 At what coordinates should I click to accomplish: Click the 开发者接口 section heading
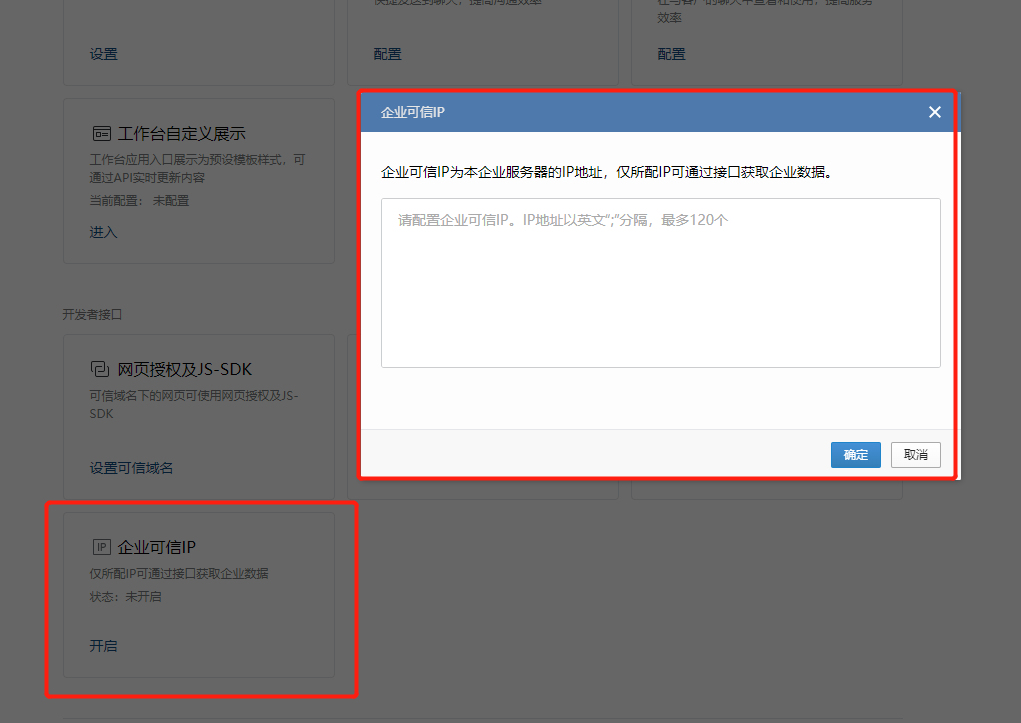(x=92, y=315)
